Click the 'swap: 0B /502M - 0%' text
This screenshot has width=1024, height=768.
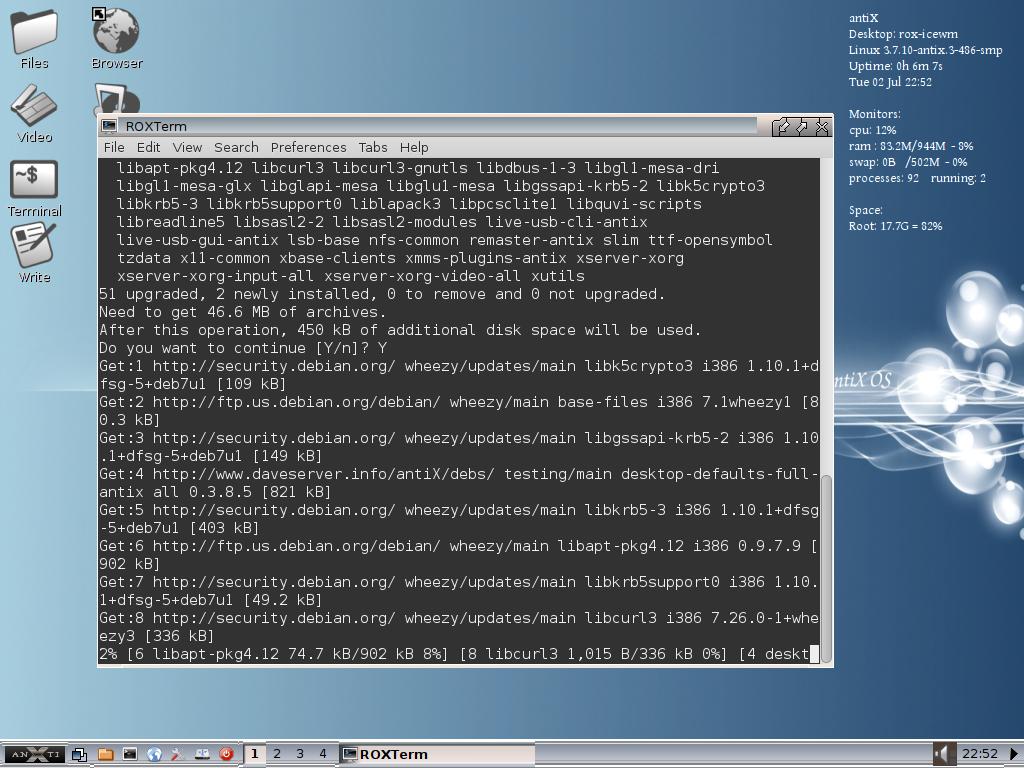click(x=908, y=162)
